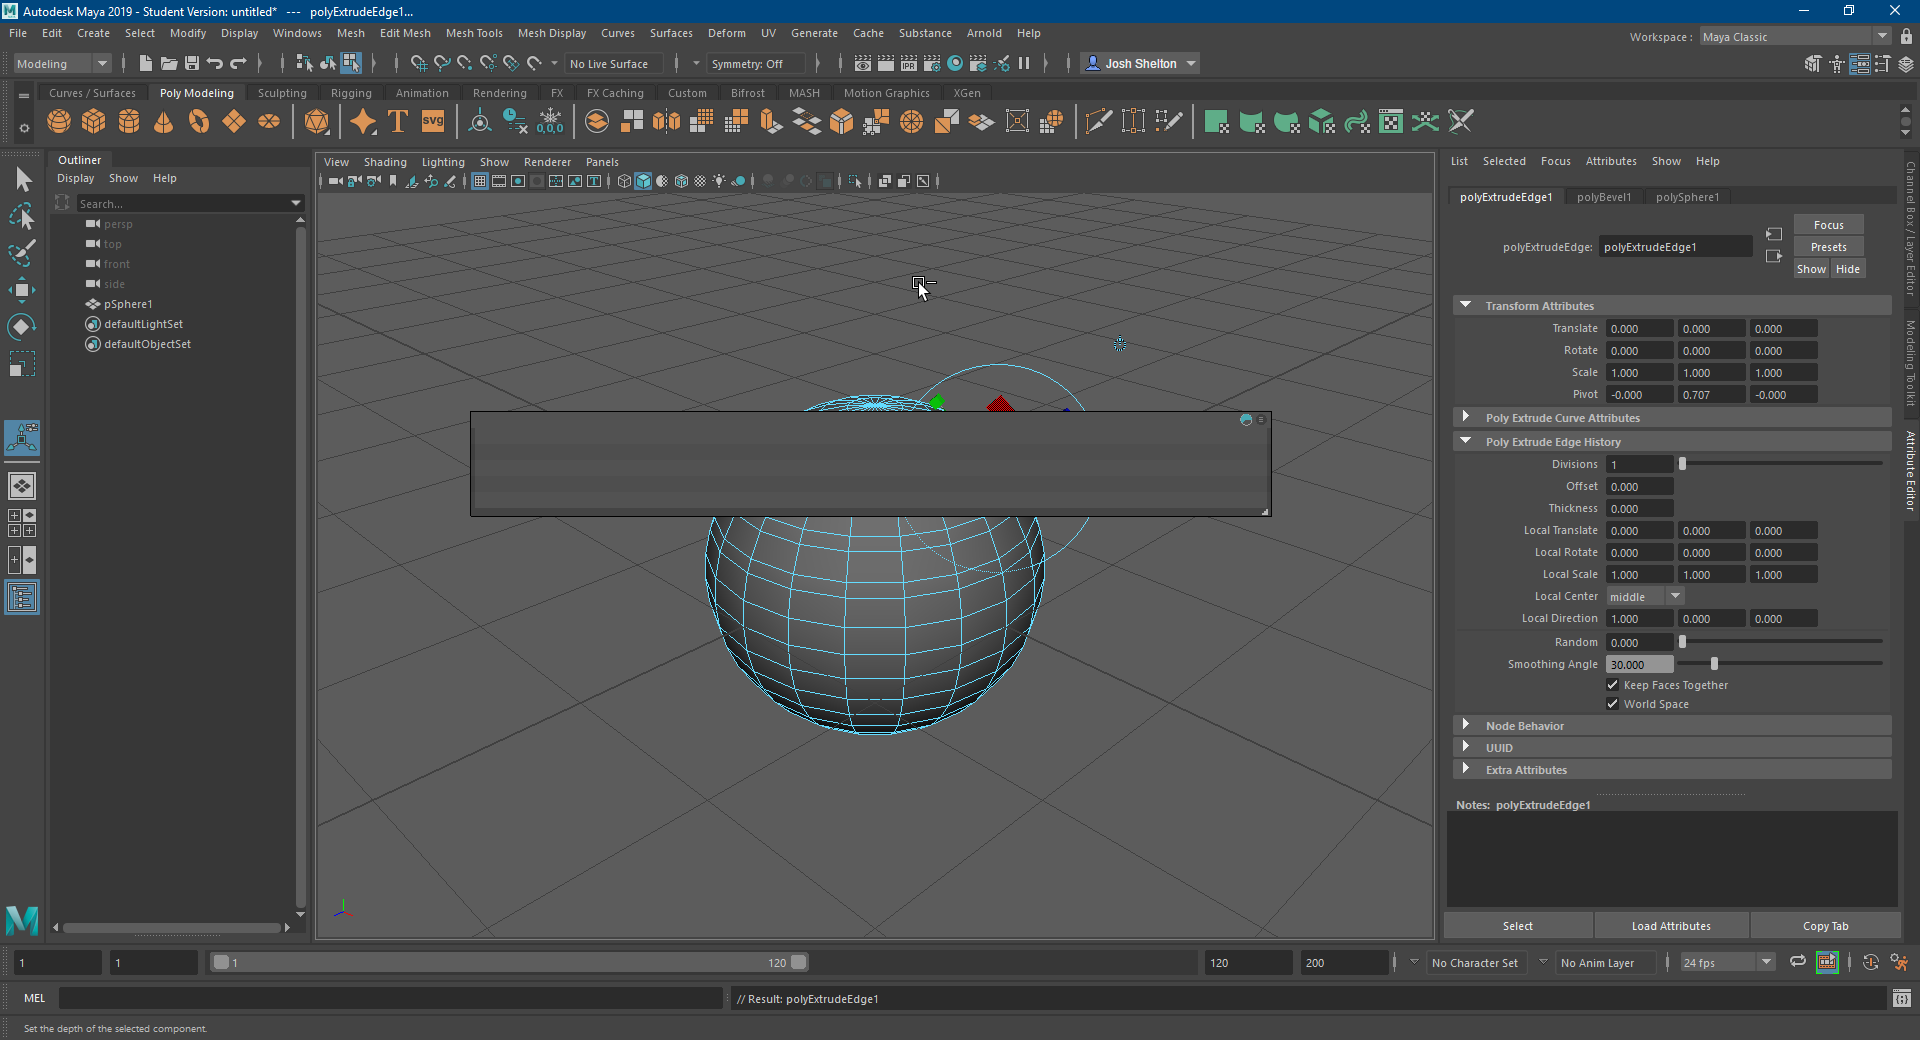Switch to the polySphere1 attribute tab
The width and height of the screenshot is (1920, 1040).
(1688, 196)
